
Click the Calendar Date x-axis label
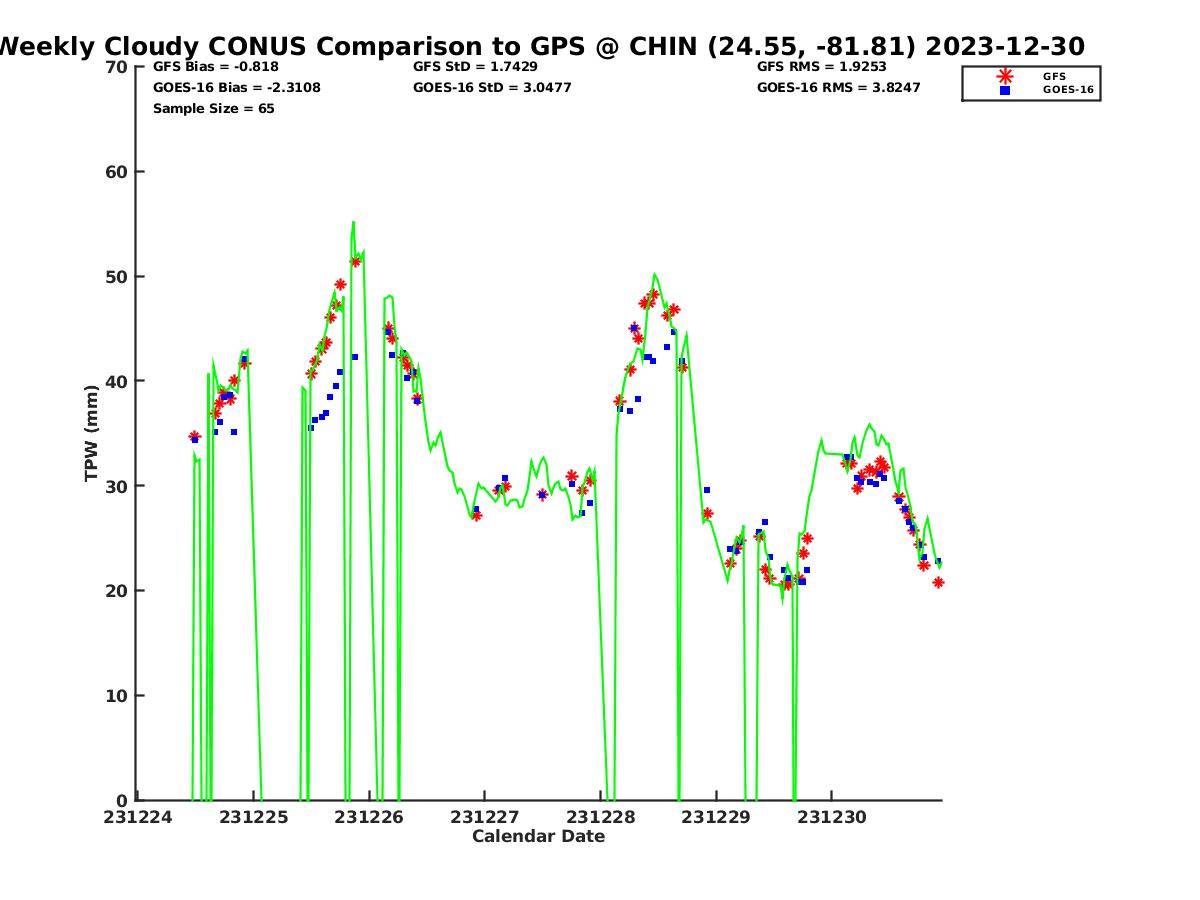click(538, 837)
